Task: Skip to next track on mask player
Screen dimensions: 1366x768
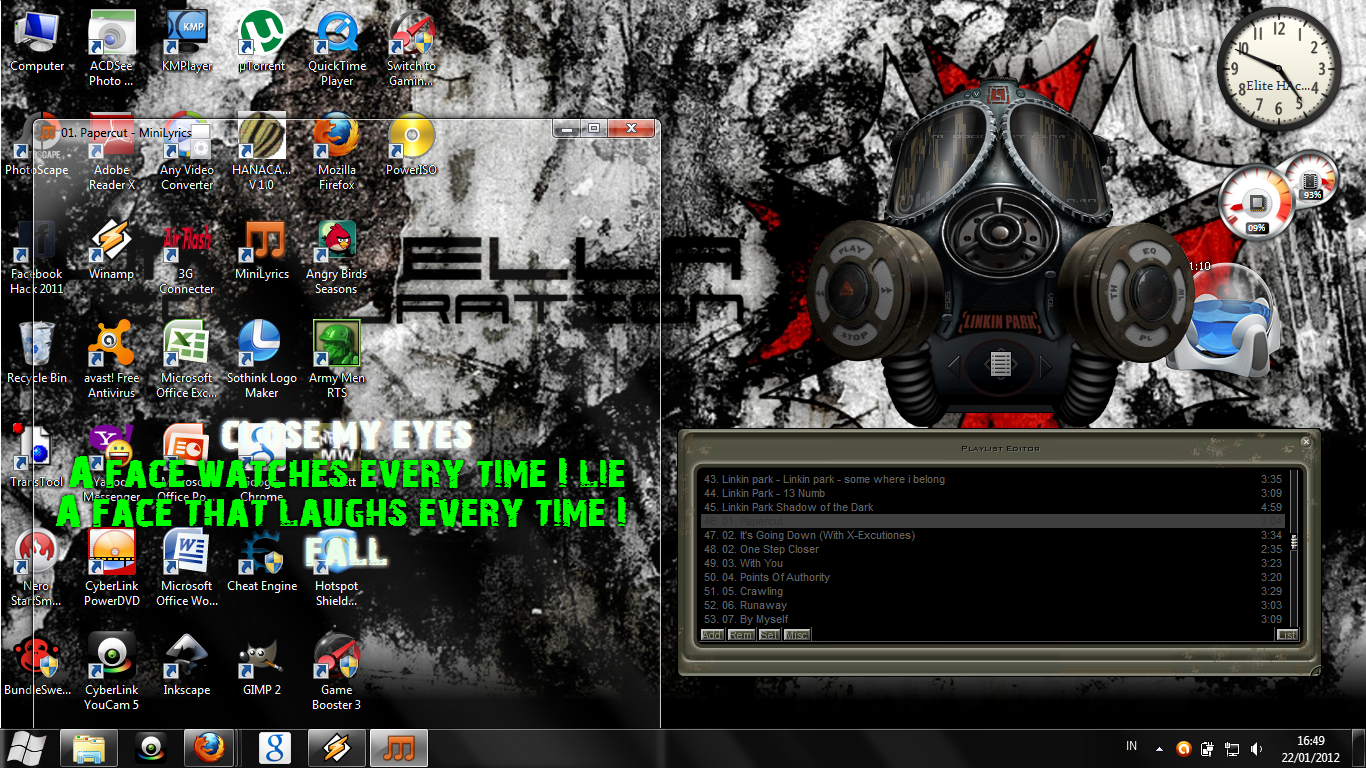Action: point(886,291)
